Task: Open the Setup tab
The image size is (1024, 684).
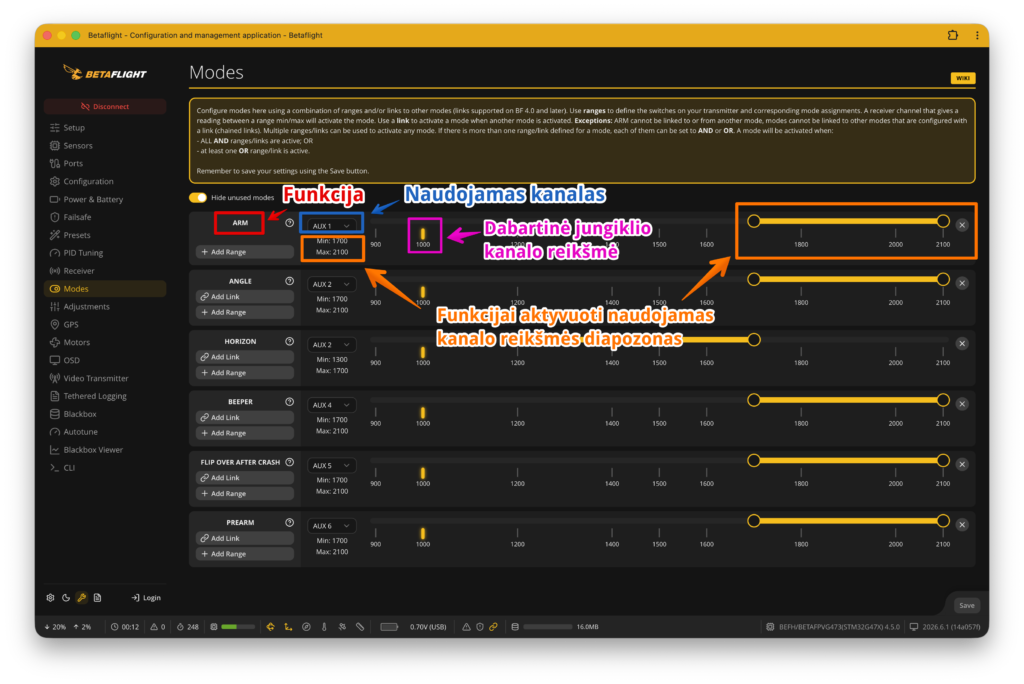Action: pyautogui.click(x=104, y=127)
